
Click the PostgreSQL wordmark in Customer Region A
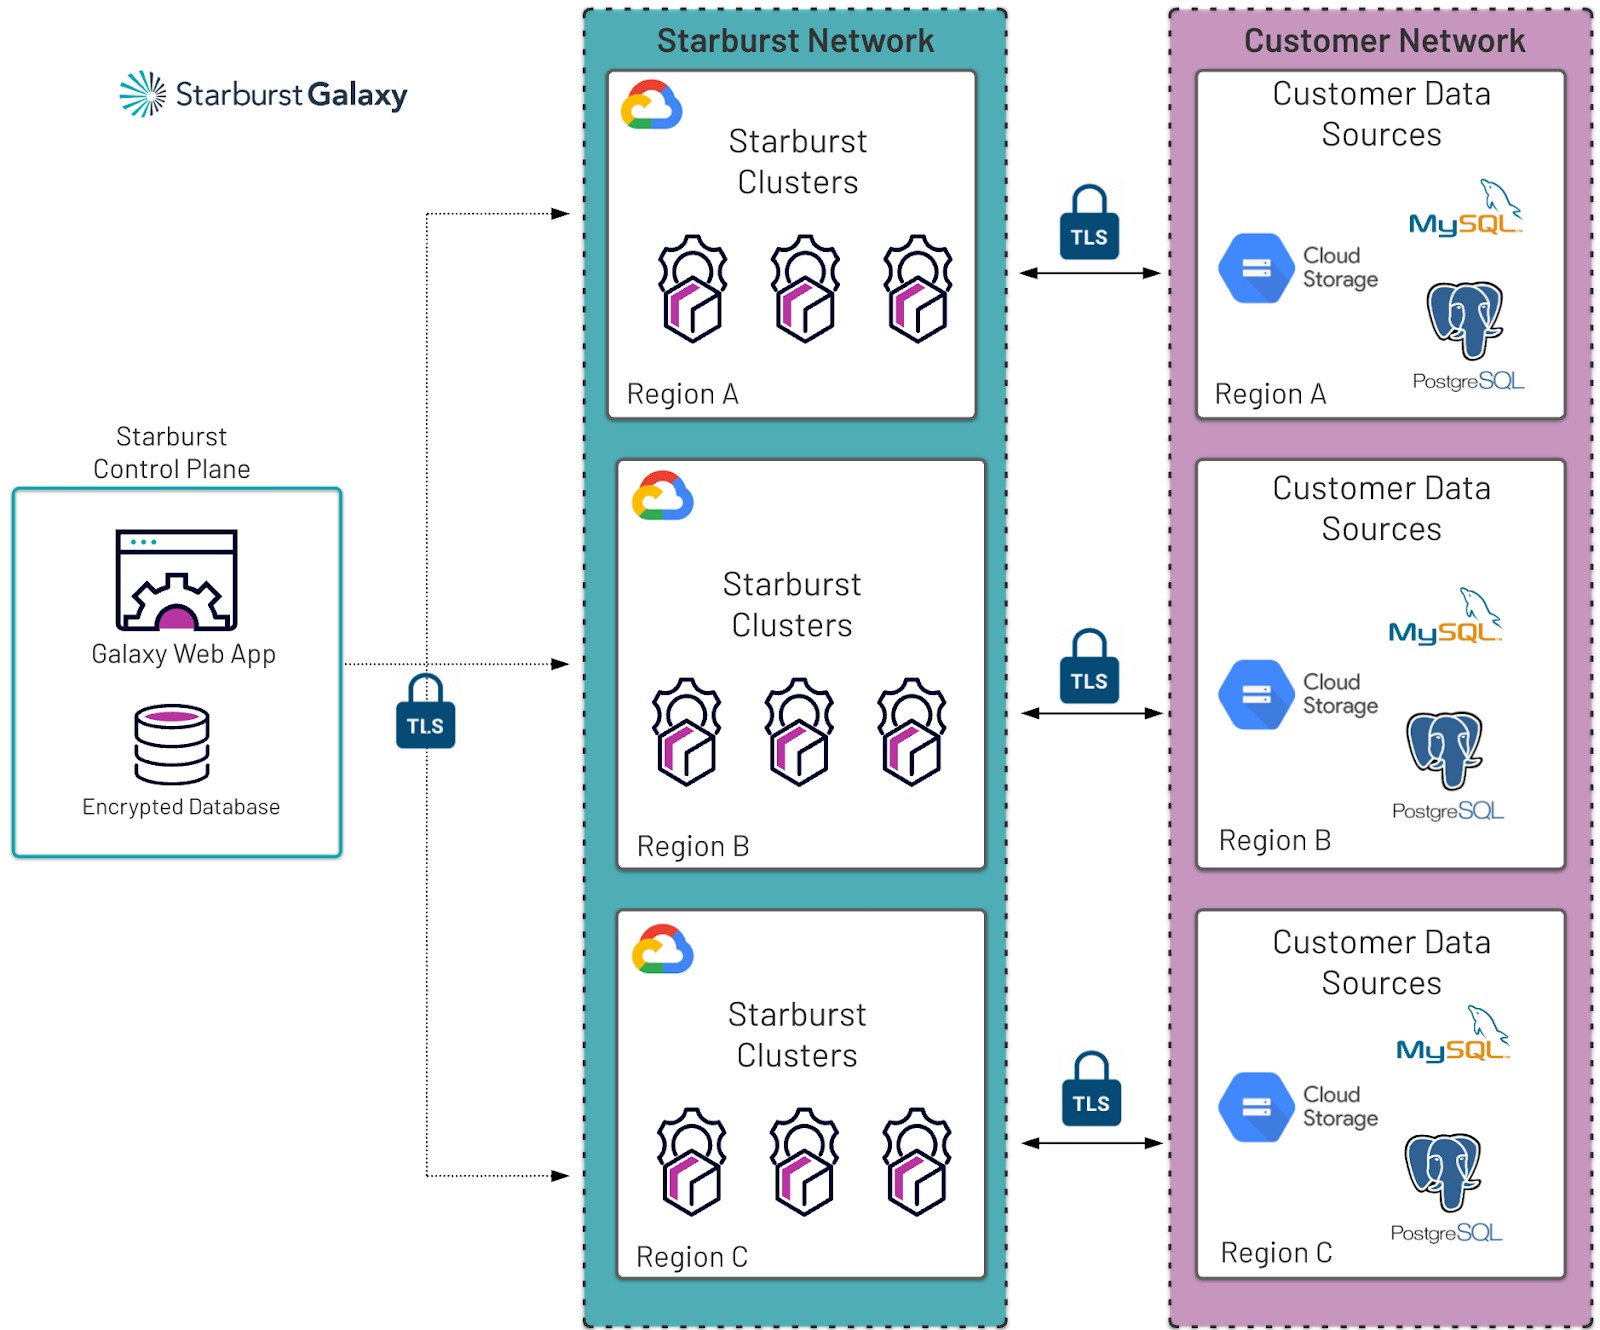pyautogui.click(x=1468, y=381)
